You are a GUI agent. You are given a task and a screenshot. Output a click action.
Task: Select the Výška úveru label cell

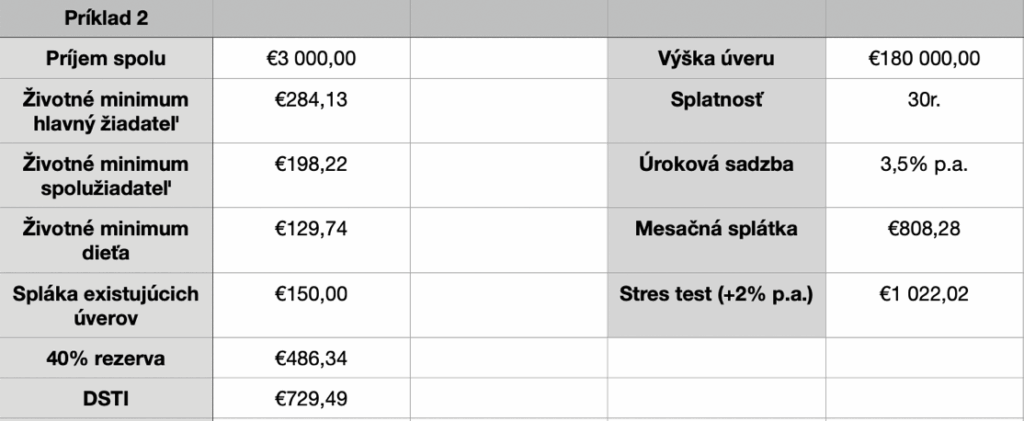tap(716, 58)
